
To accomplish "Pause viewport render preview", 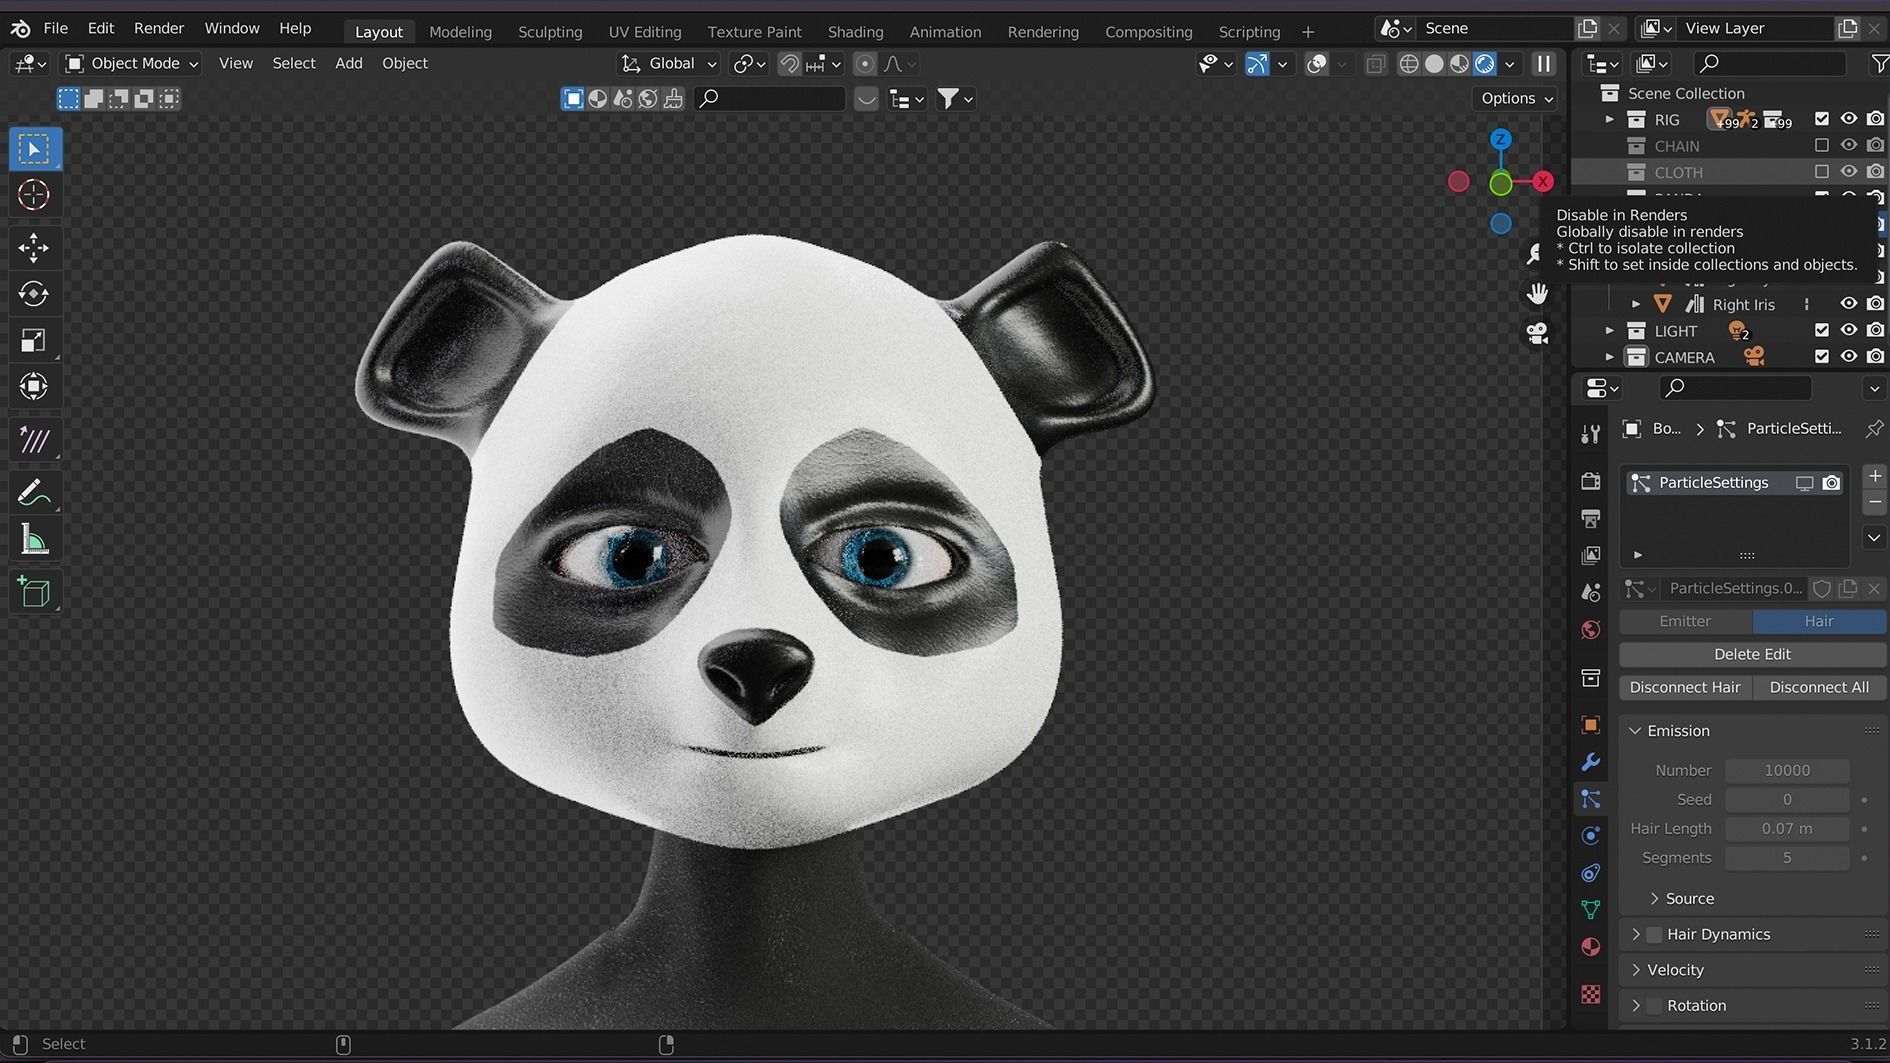I will tap(1544, 64).
